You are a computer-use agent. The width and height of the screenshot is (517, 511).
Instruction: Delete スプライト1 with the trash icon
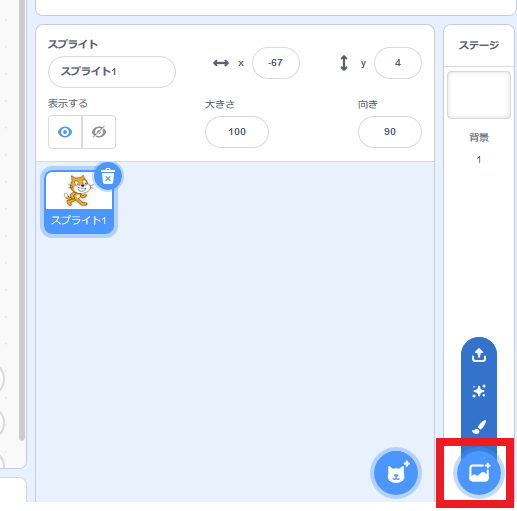click(108, 176)
